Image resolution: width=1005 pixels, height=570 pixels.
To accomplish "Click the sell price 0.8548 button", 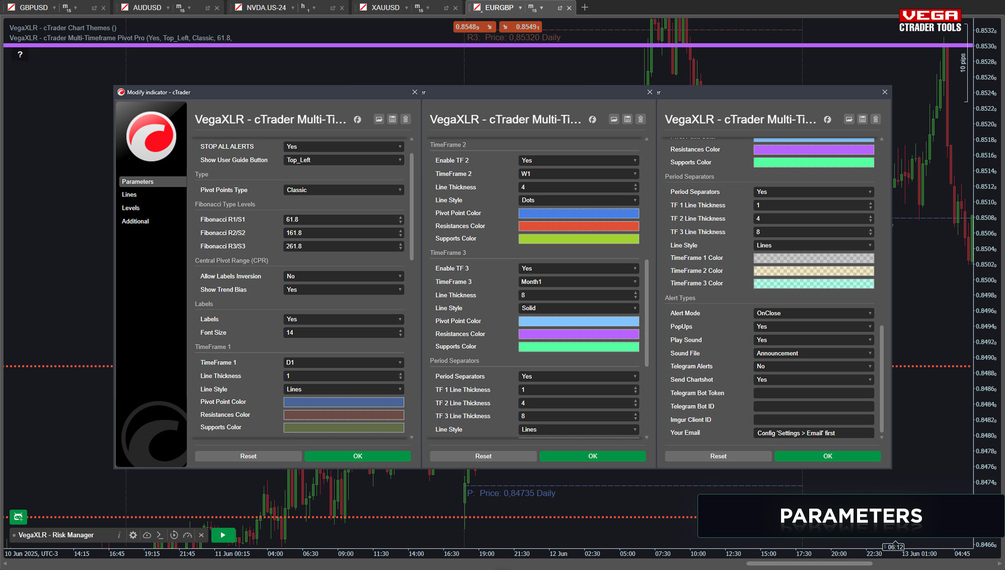I will tap(474, 27).
